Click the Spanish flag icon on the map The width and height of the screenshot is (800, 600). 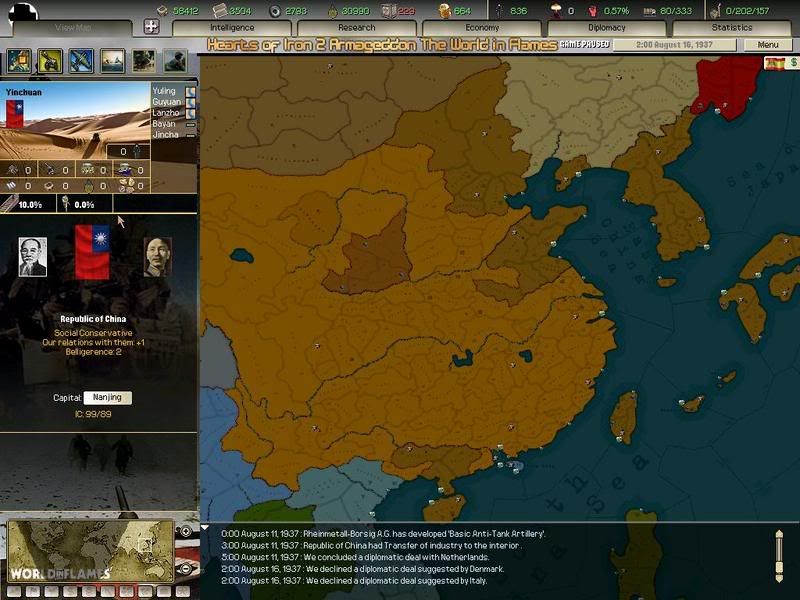[x=774, y=63]
